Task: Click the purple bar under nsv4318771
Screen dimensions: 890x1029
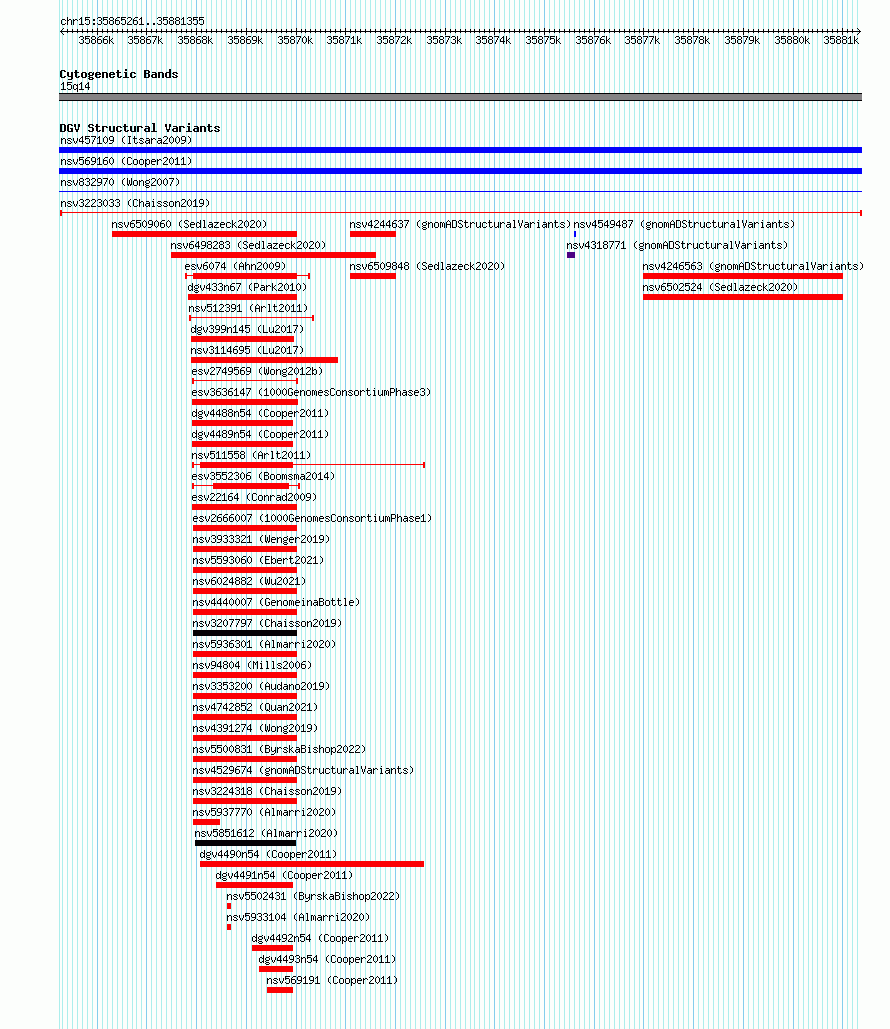Action: 571,255
